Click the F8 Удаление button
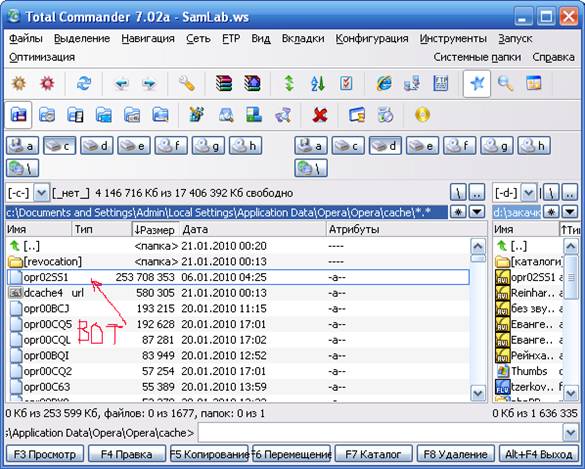 pos(456,454)
